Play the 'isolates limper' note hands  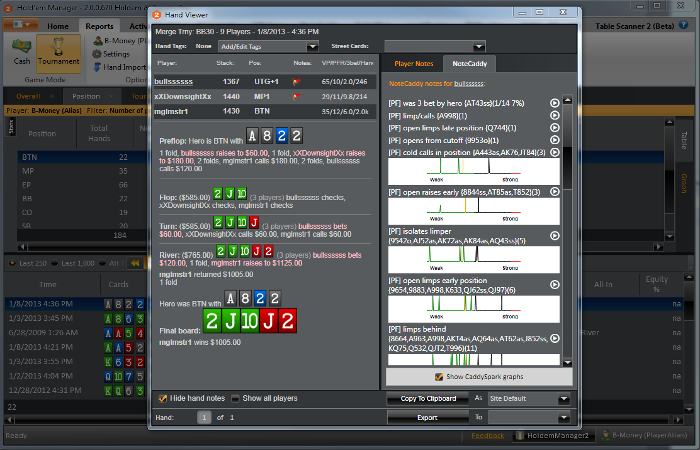(555, 237)
